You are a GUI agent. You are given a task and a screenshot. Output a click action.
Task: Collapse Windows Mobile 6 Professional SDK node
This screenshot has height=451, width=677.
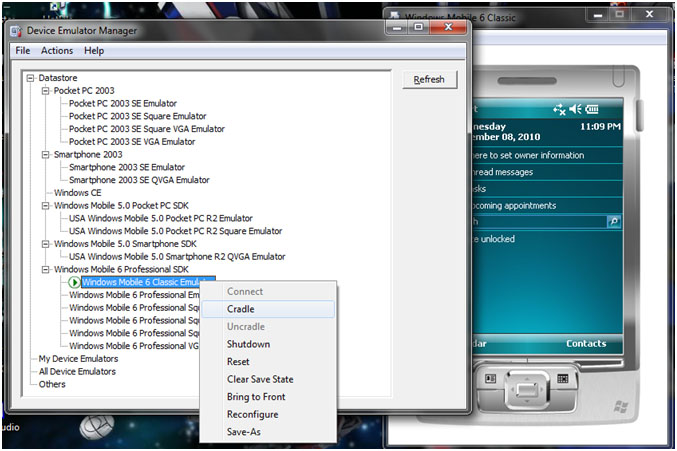pyautogui.click(x=45, y=270)
